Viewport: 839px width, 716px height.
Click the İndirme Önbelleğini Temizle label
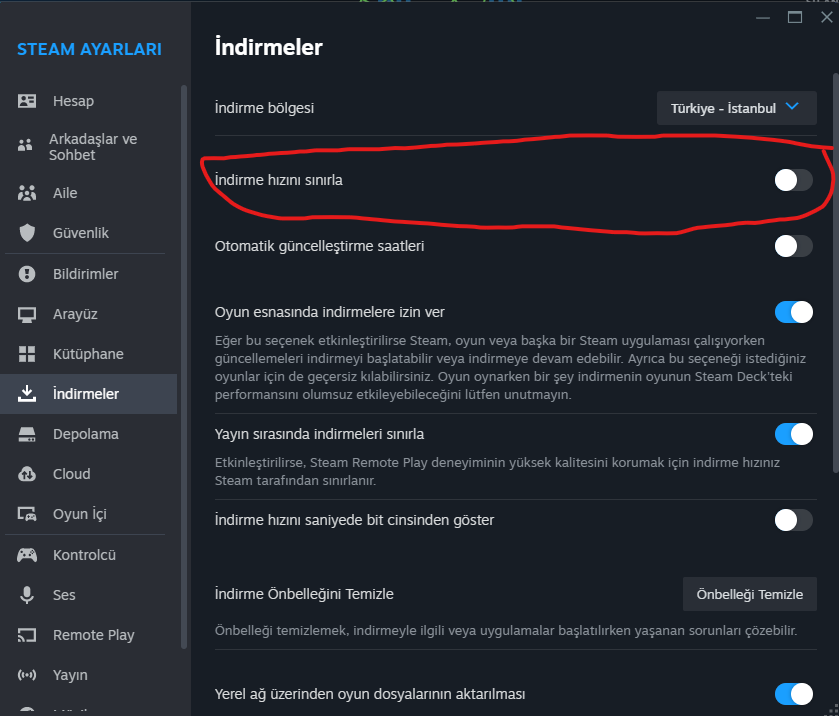point(304,594)
